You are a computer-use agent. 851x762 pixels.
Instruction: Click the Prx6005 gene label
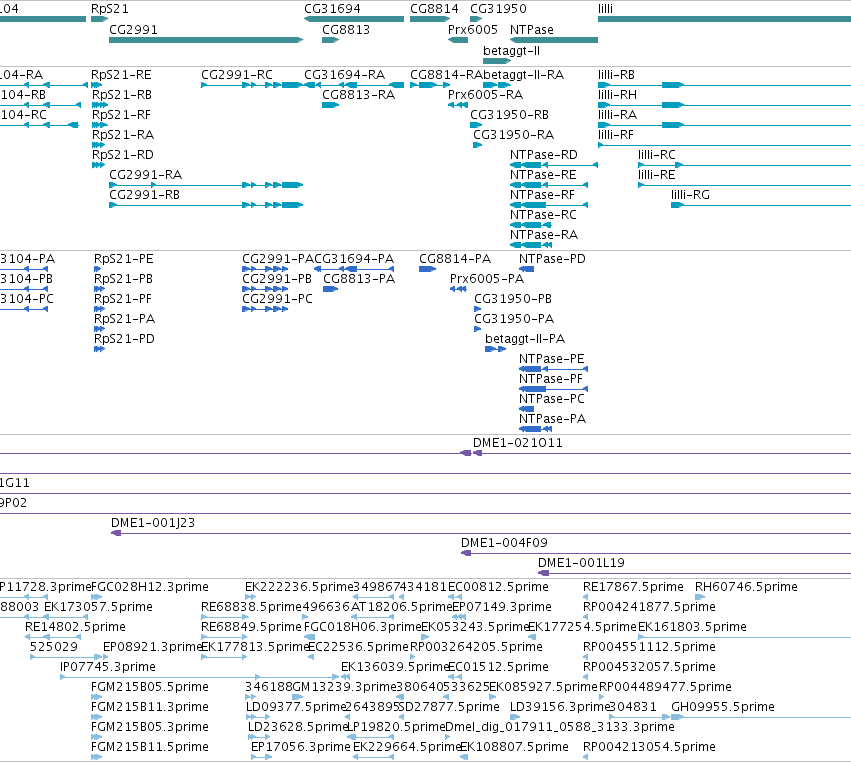[473, 29]
